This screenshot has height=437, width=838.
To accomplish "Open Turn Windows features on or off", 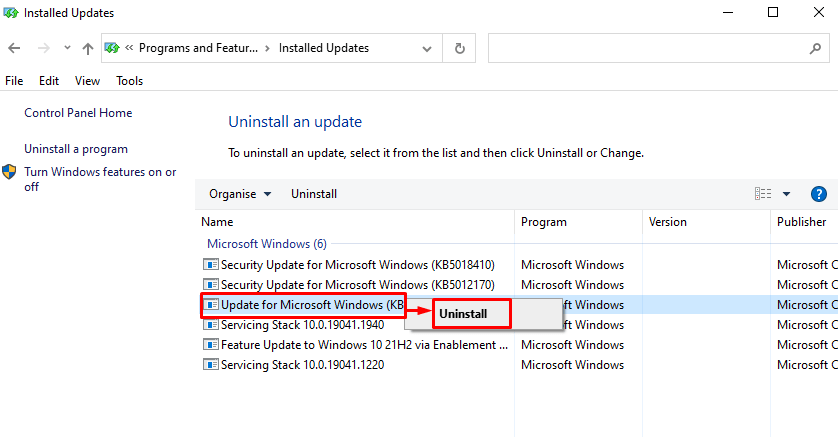I will (100, 179).
